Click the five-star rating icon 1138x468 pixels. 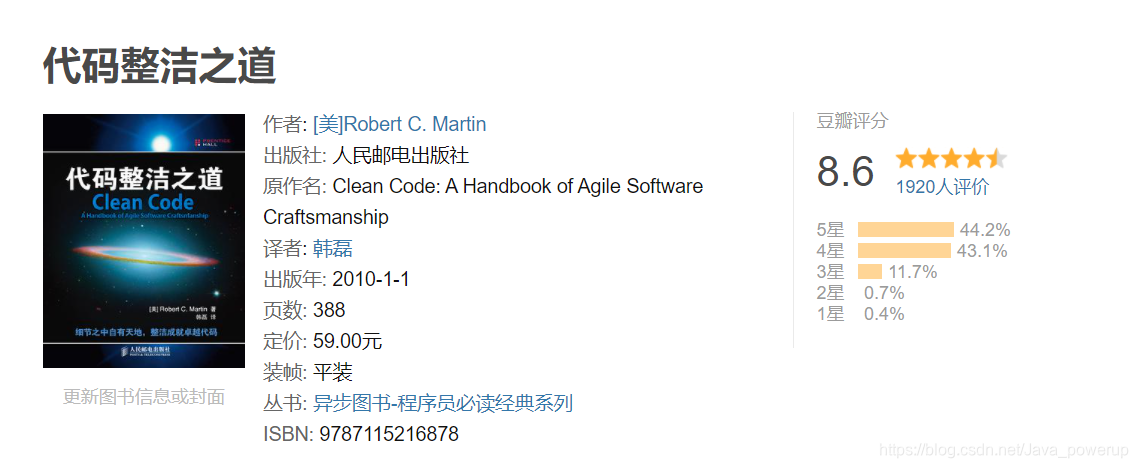click(951, 158)
